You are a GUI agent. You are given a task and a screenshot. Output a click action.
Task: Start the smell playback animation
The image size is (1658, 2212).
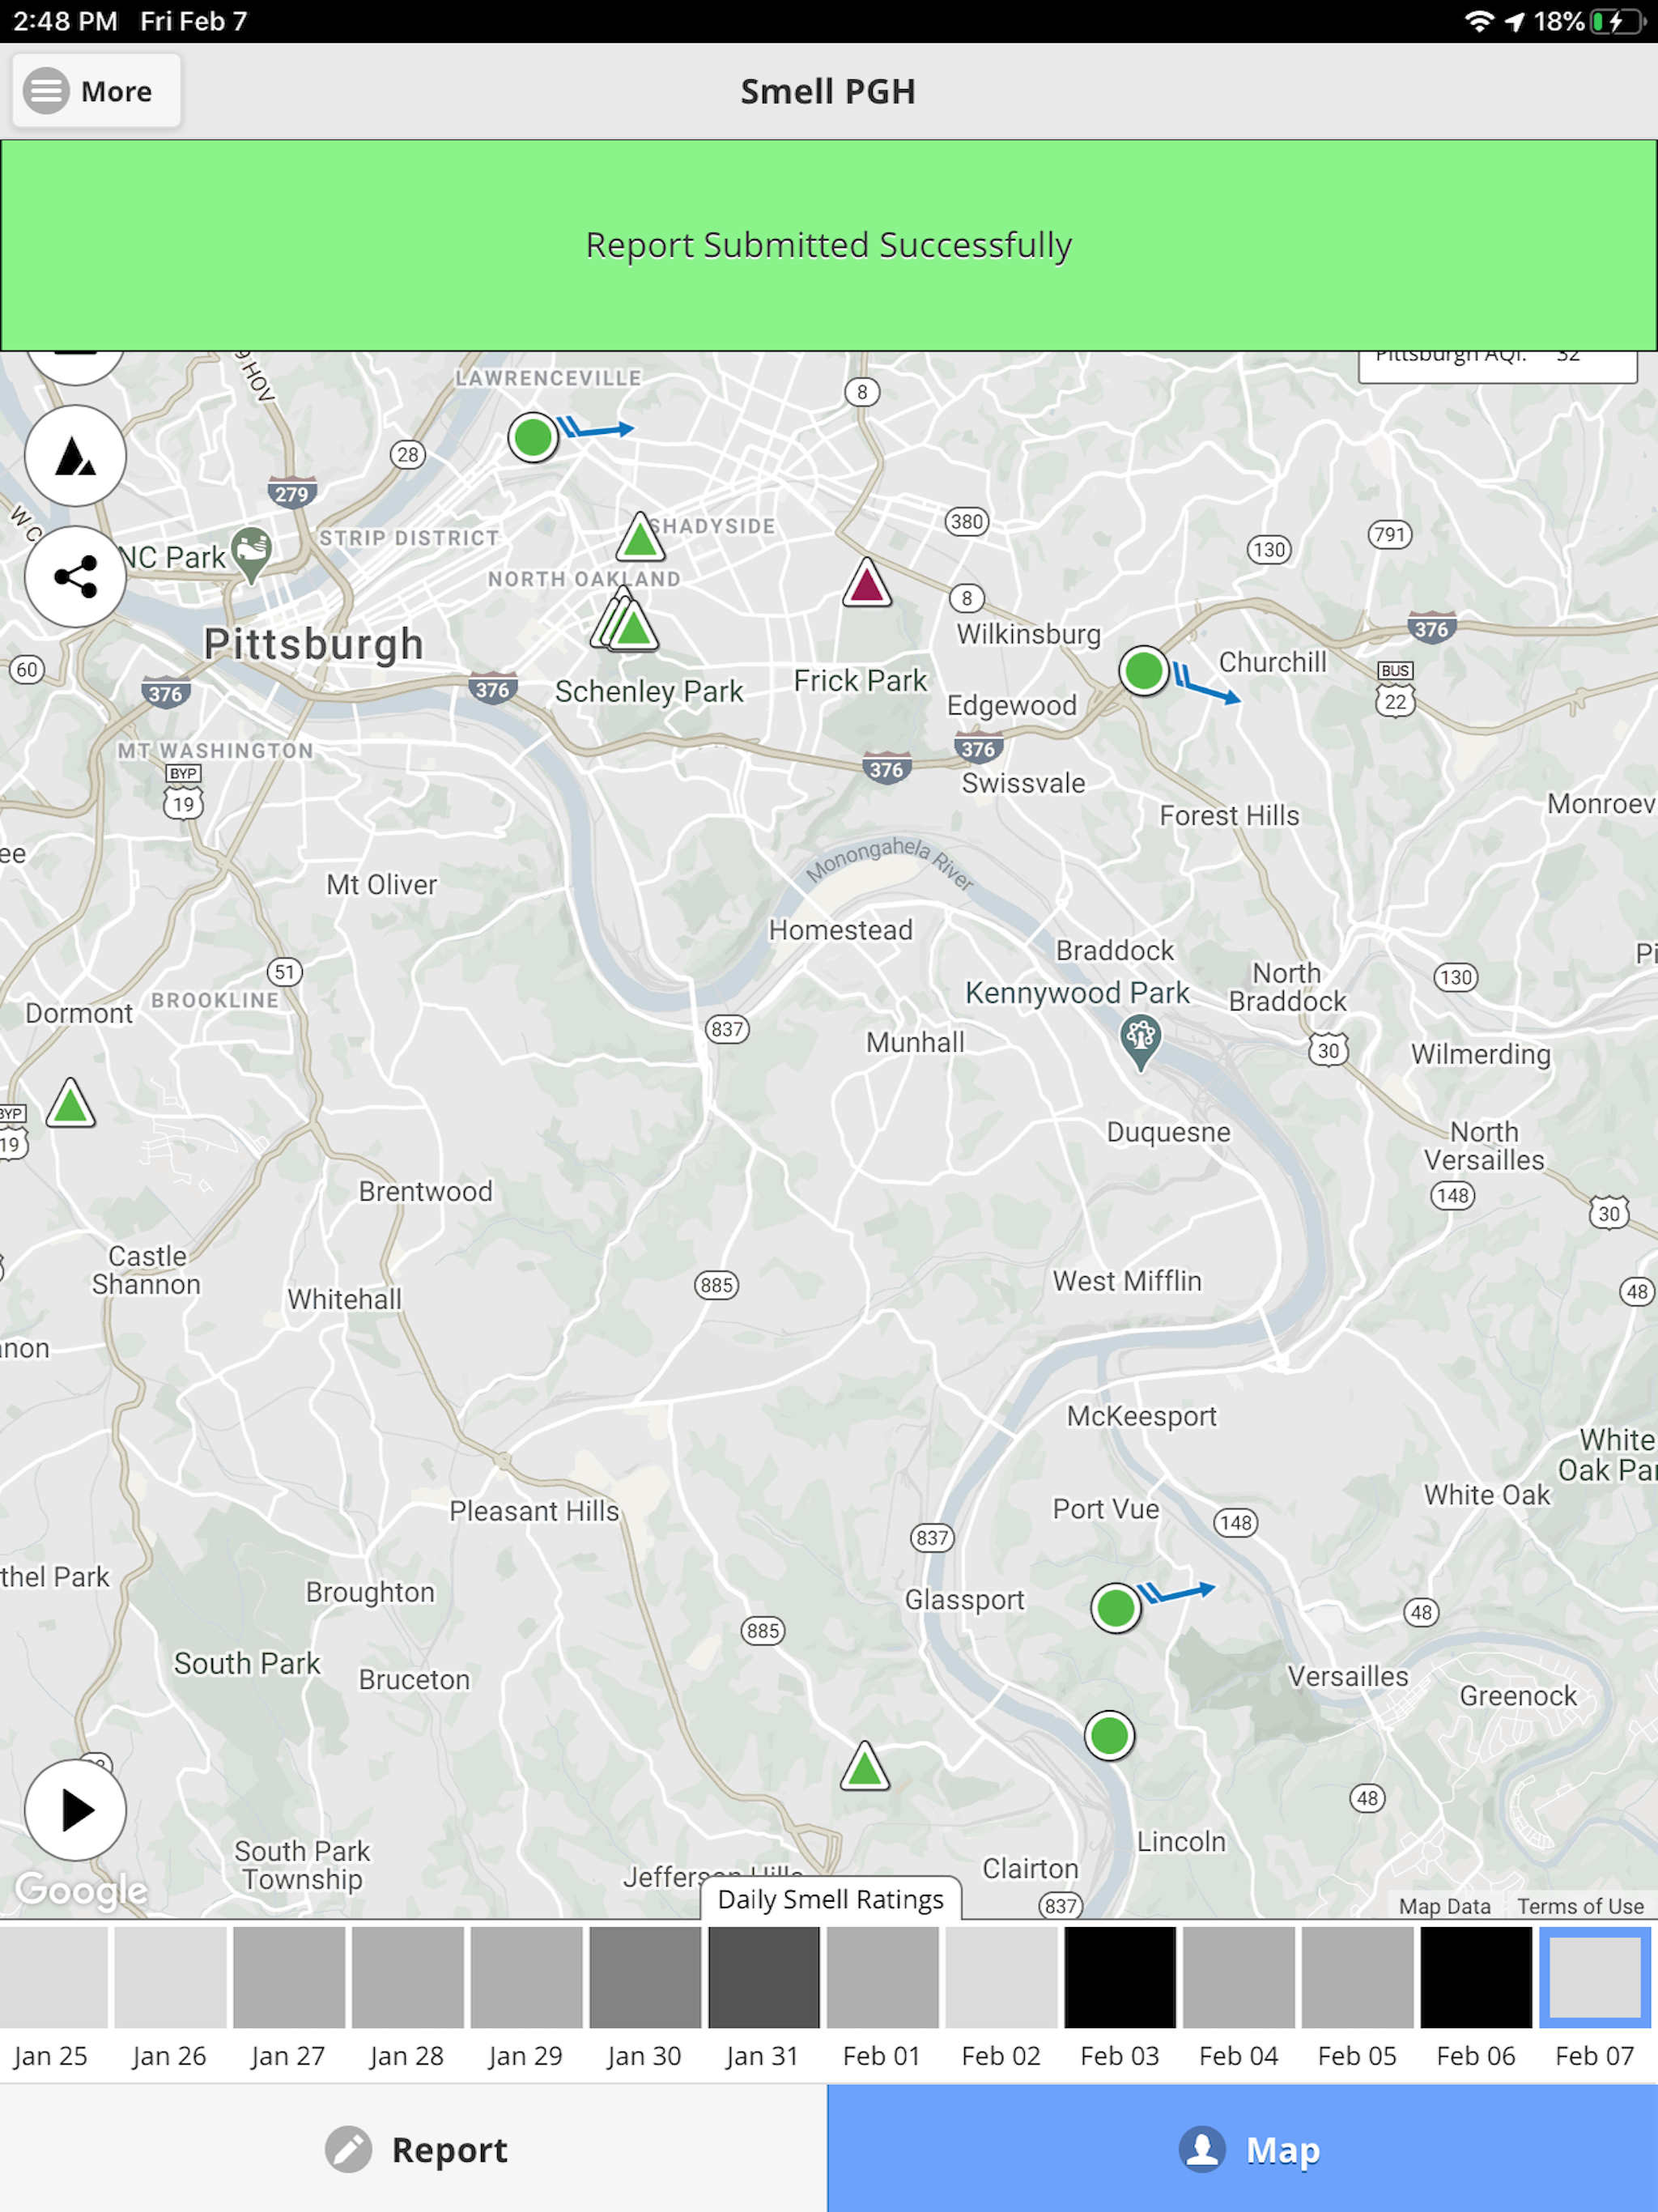pyautogui.click(x=75, y=1810)
